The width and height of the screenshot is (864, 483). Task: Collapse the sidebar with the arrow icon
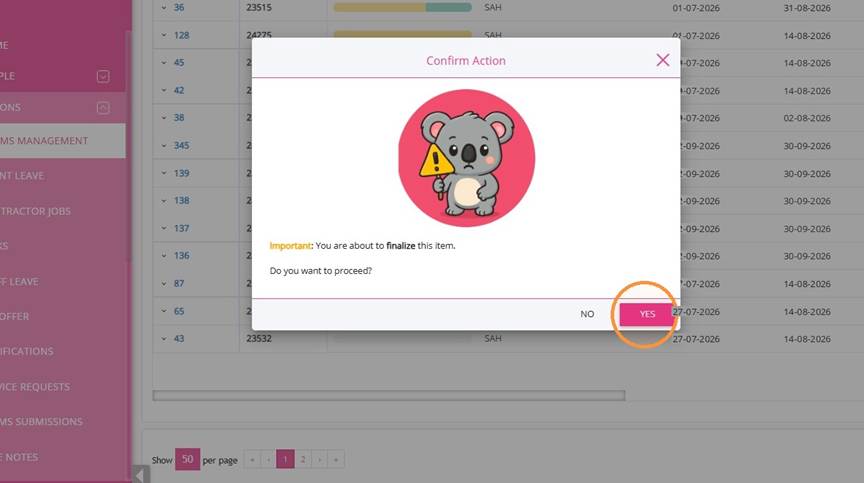tap(141, 474)
